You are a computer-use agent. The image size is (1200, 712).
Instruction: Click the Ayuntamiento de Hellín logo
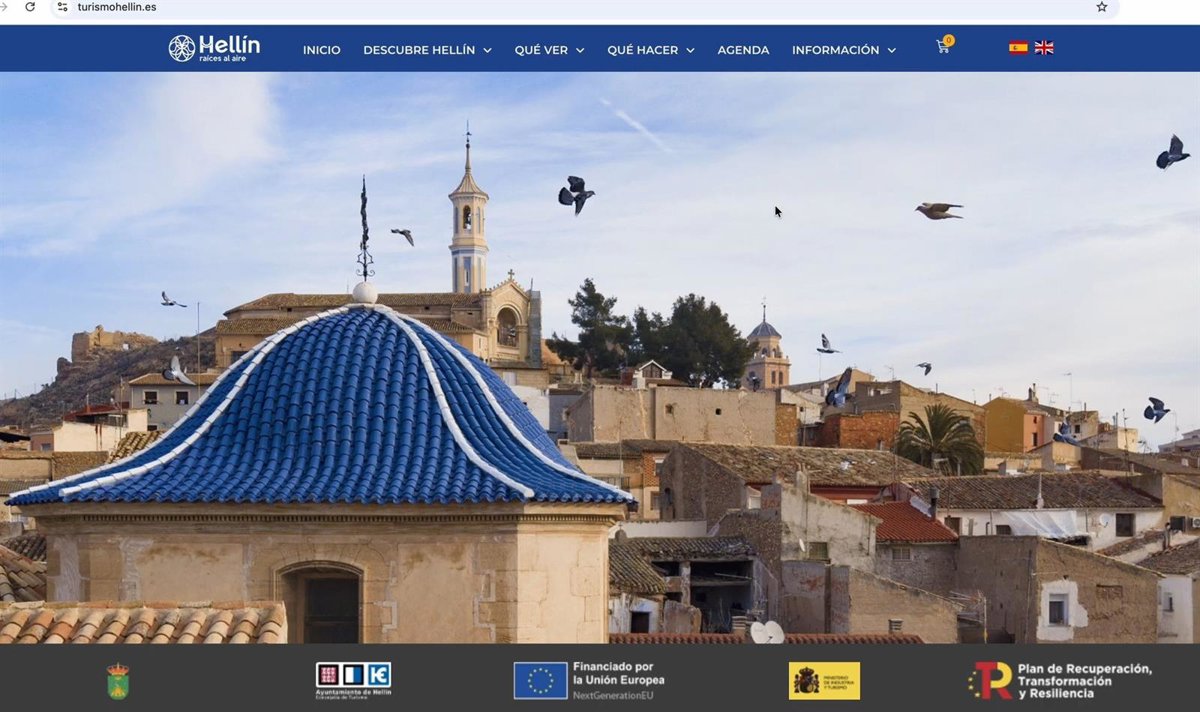click(353, 680)
